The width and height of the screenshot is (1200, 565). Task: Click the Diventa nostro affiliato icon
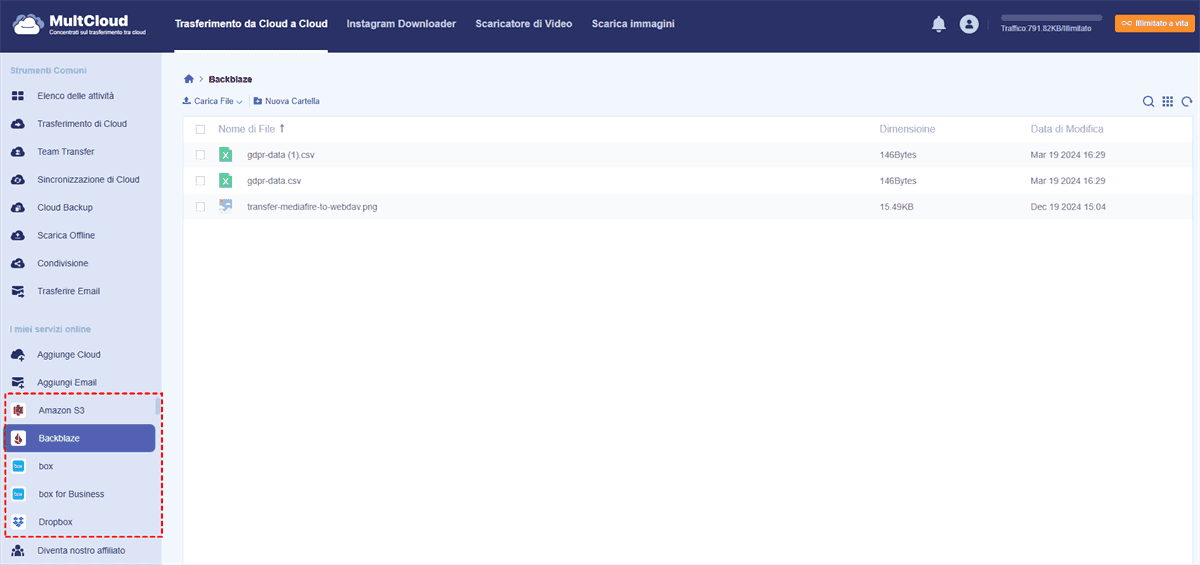tap(17, 551)
